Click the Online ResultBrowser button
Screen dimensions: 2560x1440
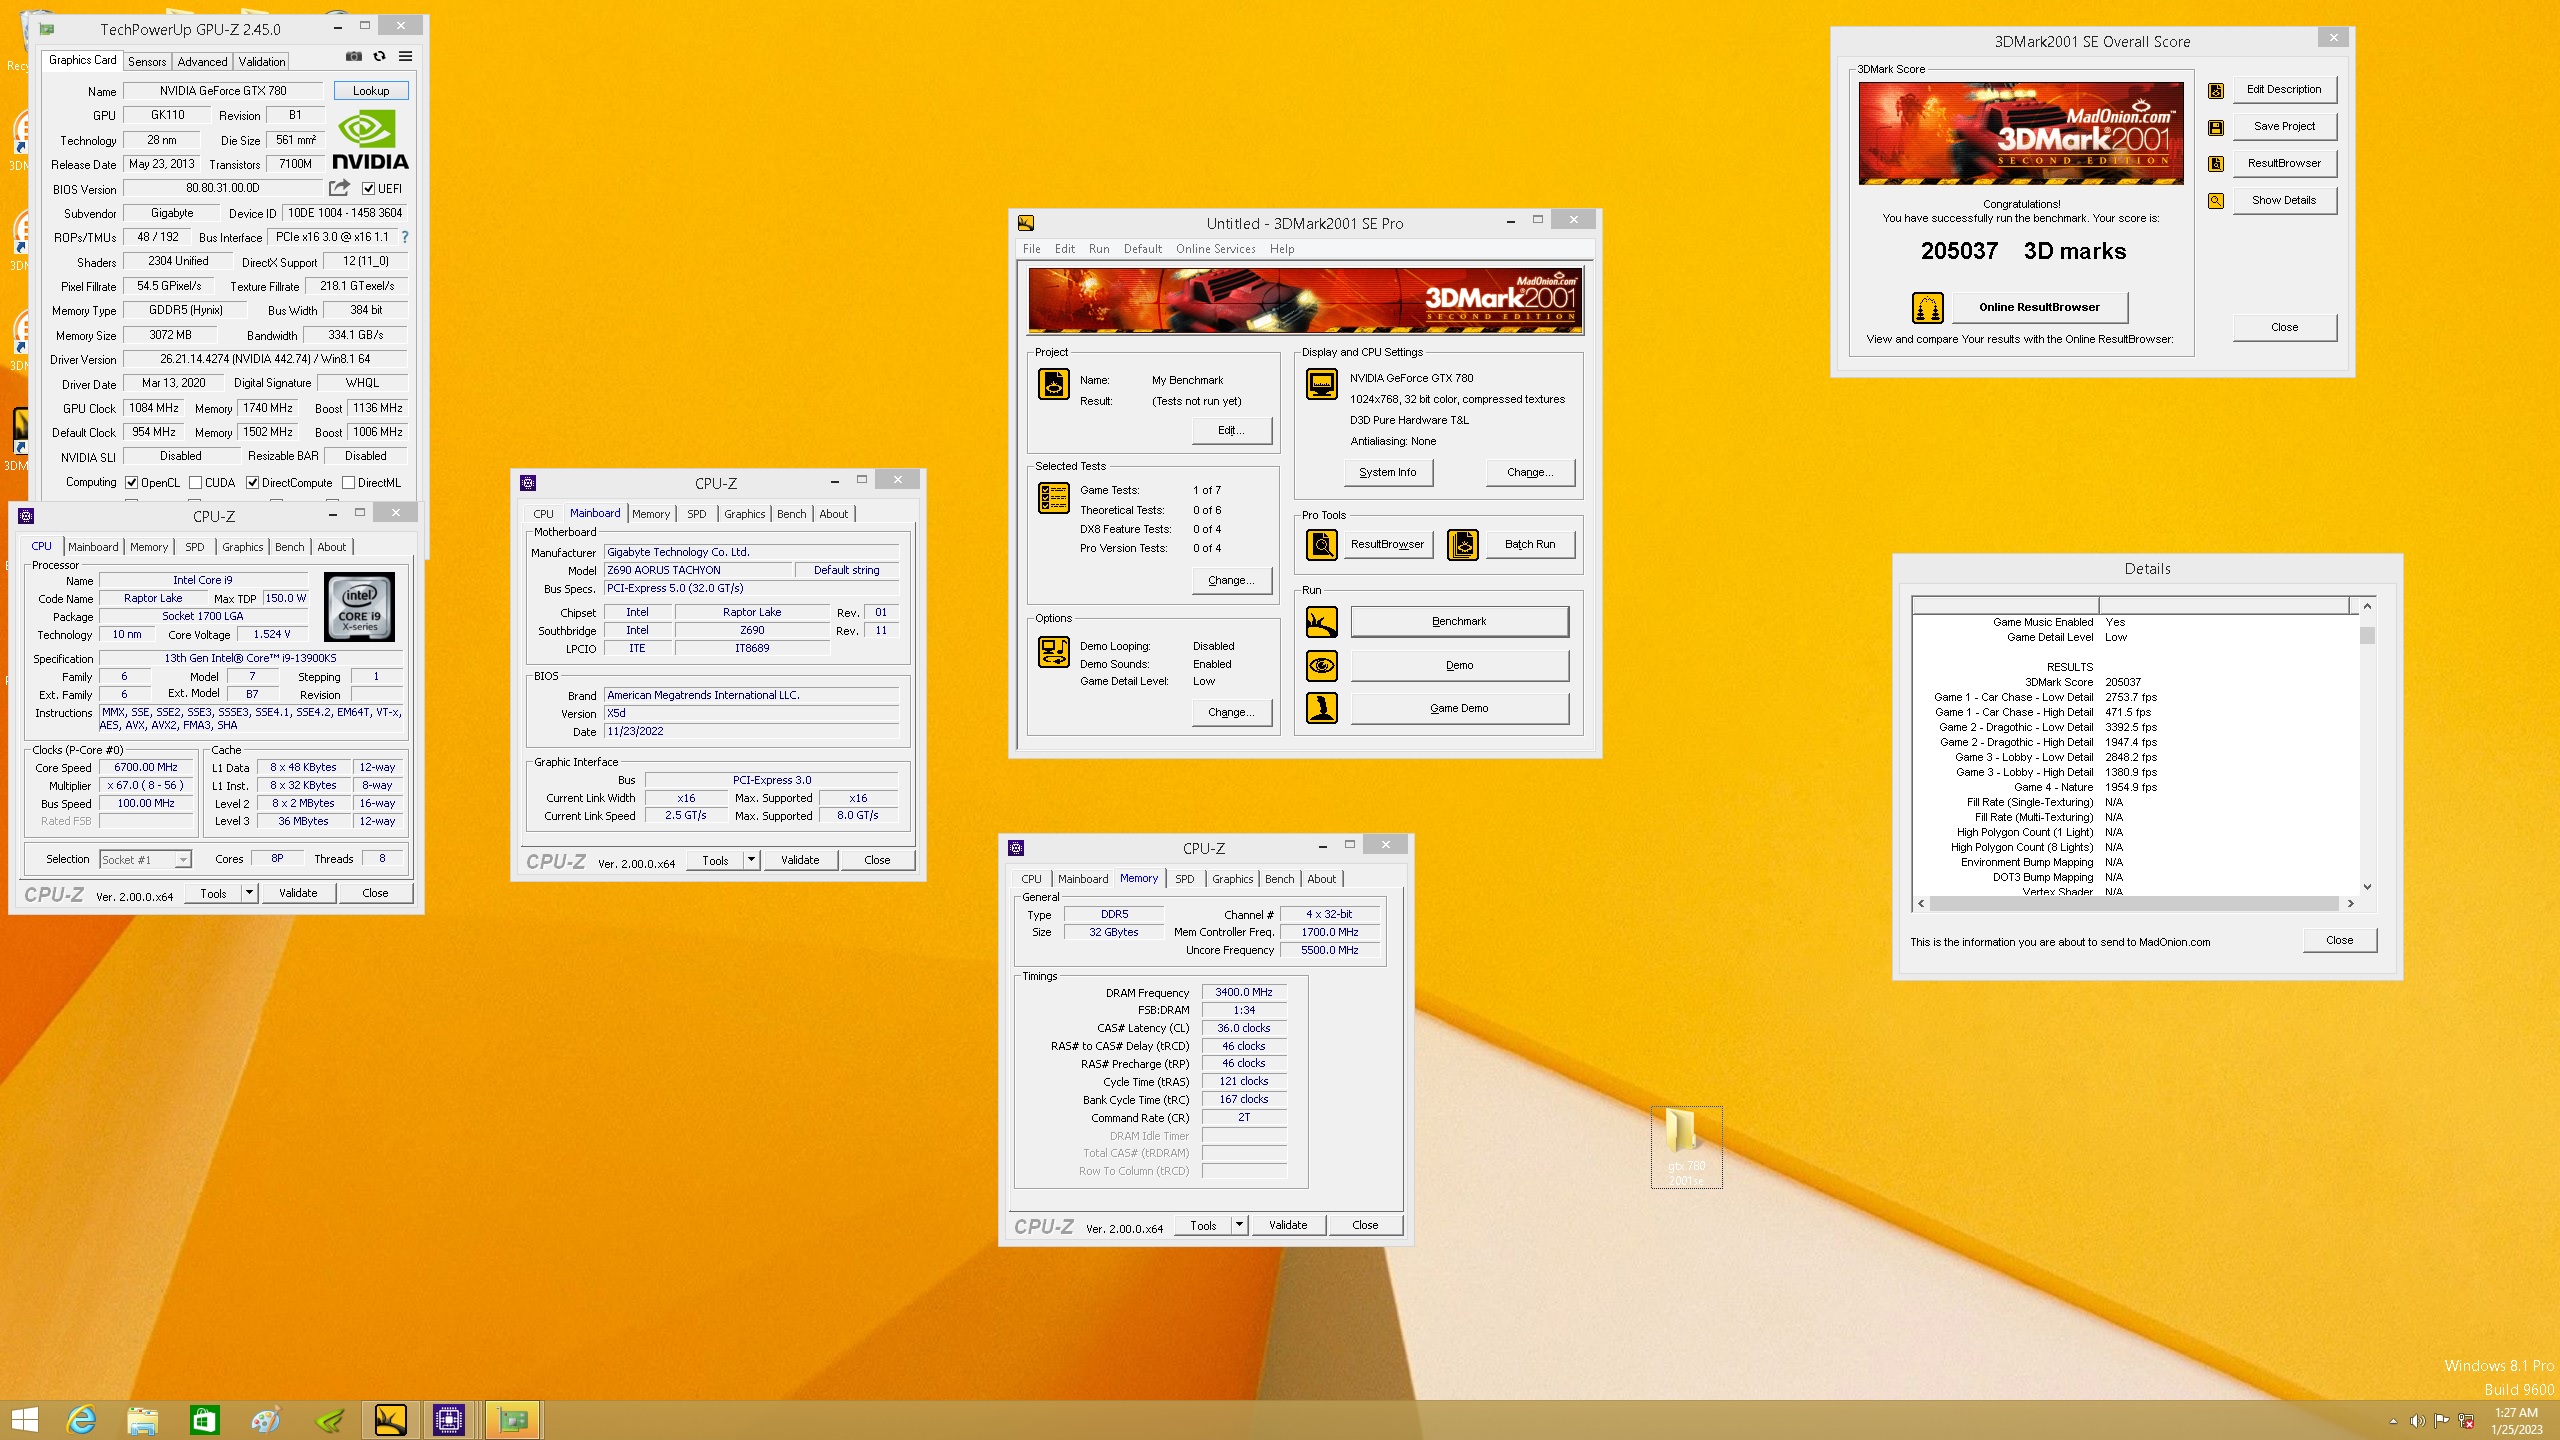pos(2039,307)
